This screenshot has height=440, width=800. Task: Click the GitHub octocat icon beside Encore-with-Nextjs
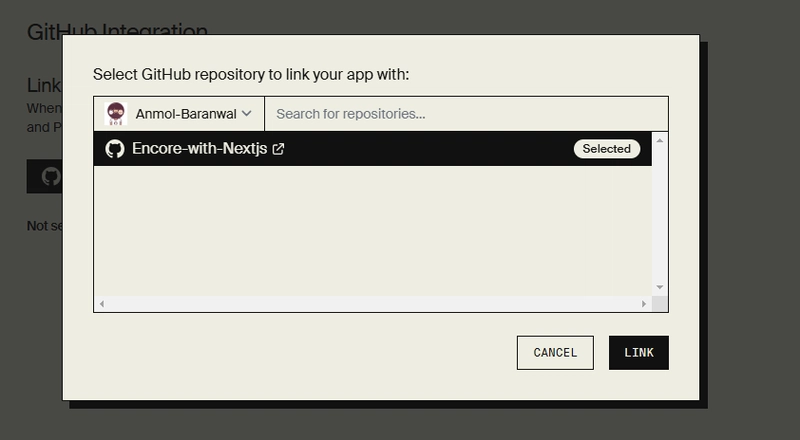[x=115, y=149]
